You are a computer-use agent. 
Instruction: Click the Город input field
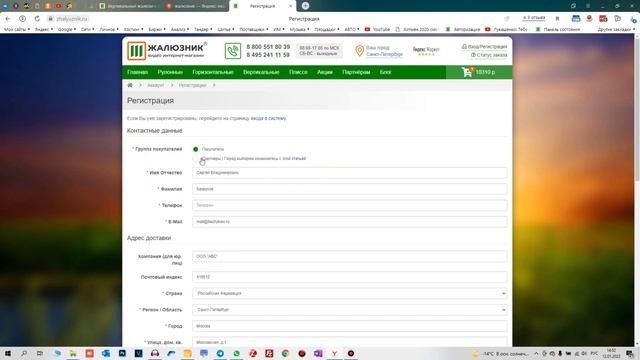(x=350, y=326)
